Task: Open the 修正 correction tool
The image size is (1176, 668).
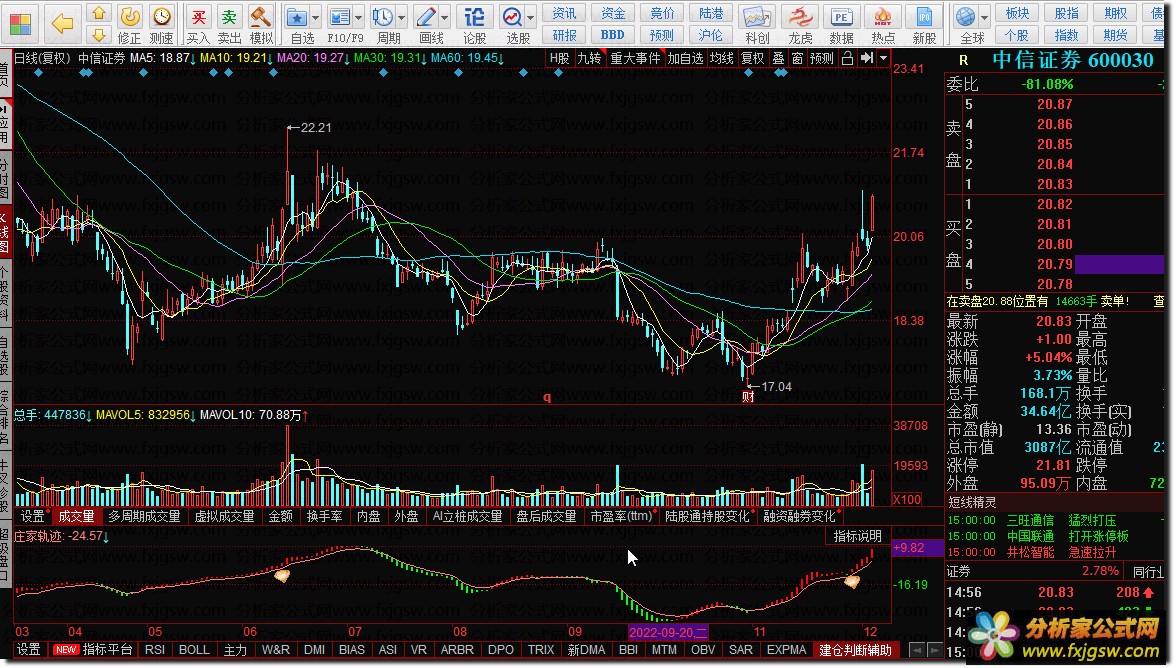Action: coord(130,24)
